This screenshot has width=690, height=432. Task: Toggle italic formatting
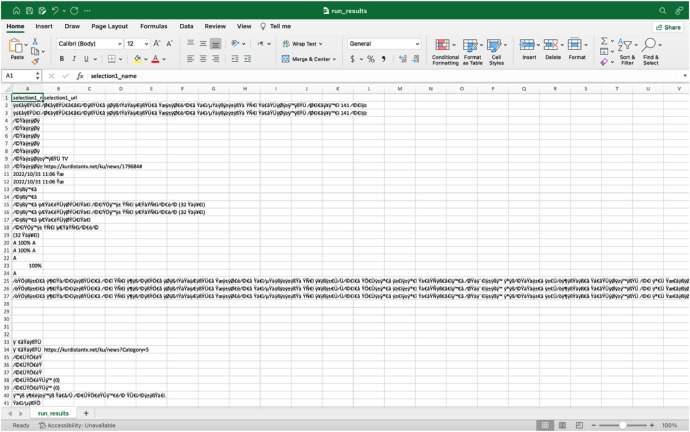74,59
